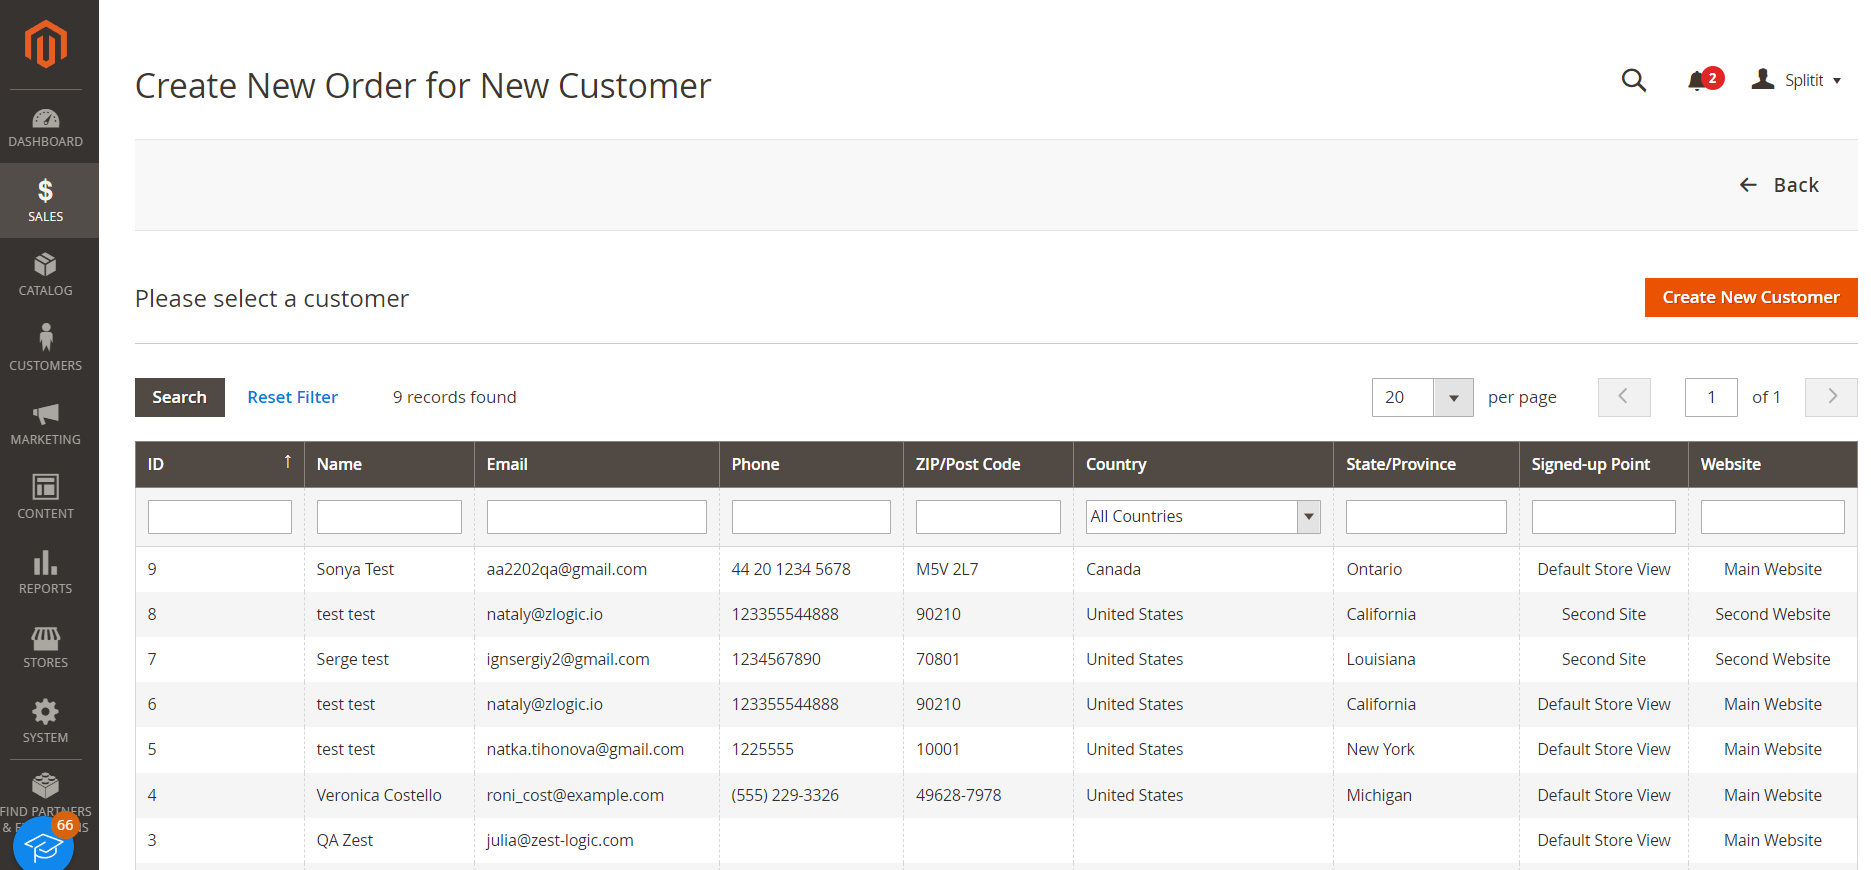Select customer Sonya Test
The height and width of the screenshot is (870, 1871).
pos(355,569)
